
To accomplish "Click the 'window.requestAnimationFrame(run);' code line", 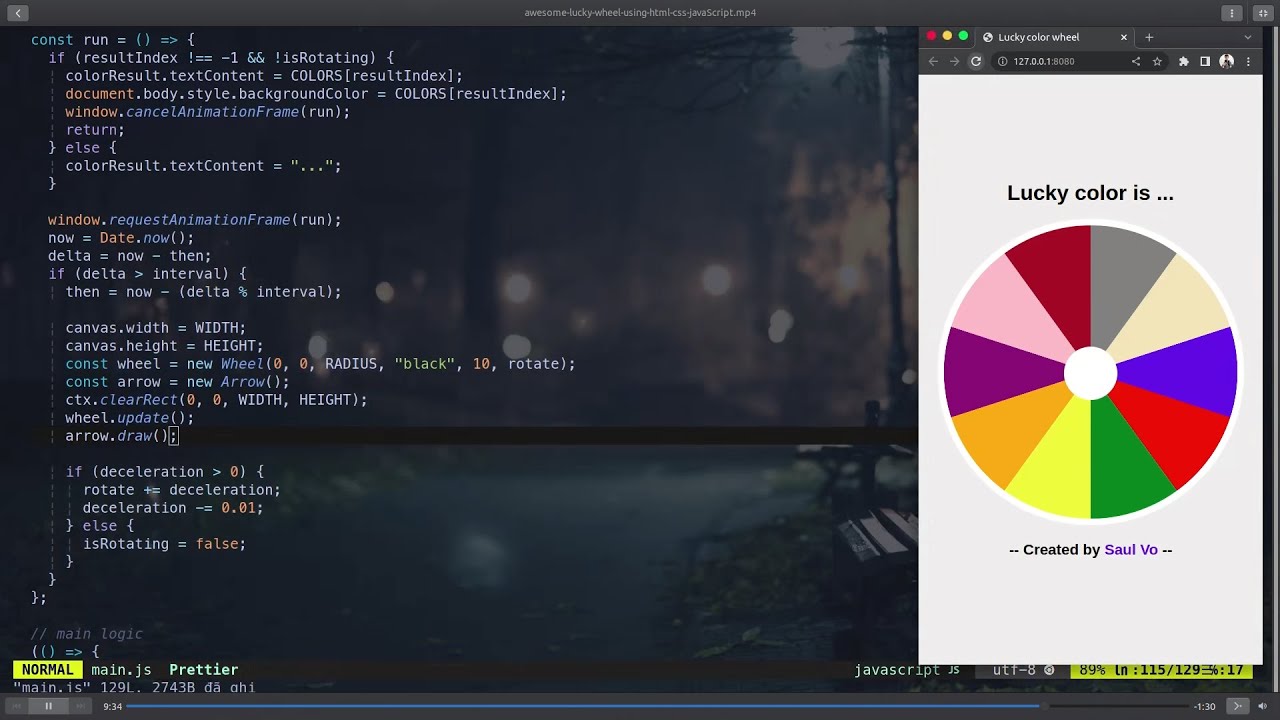I will click(x=195, y=220).
